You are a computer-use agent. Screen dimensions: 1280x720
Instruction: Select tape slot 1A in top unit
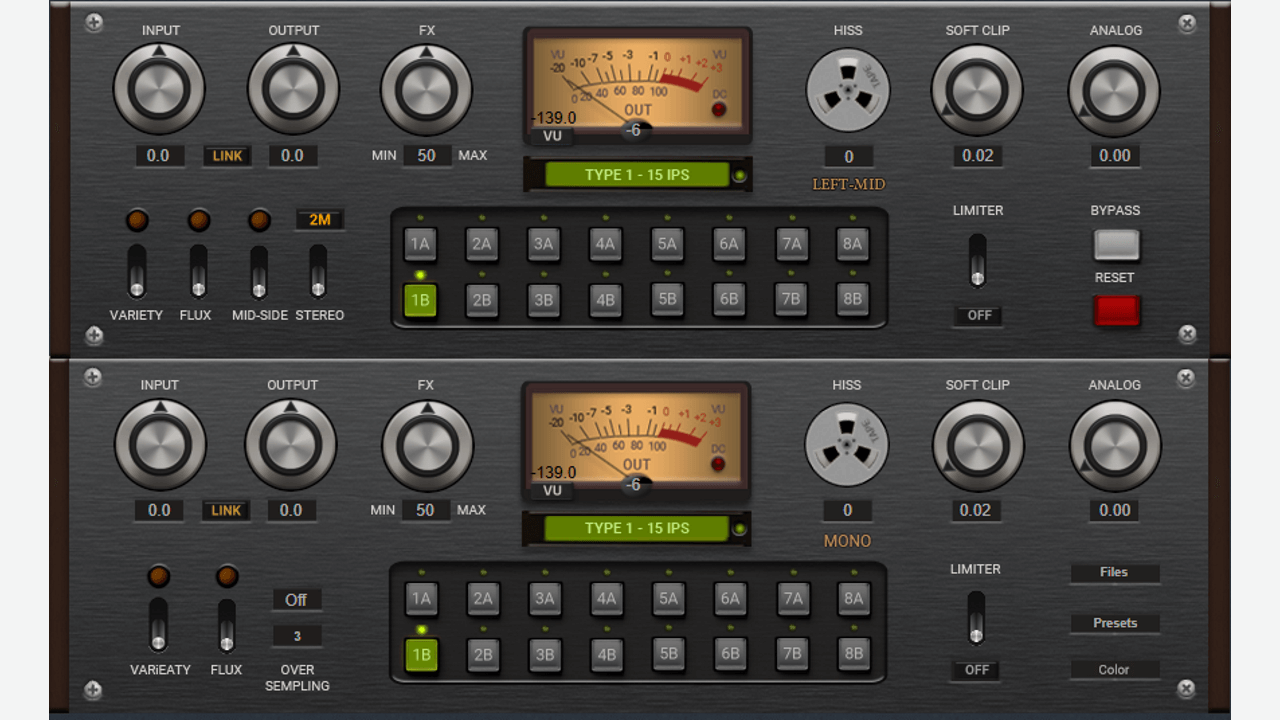420,243
